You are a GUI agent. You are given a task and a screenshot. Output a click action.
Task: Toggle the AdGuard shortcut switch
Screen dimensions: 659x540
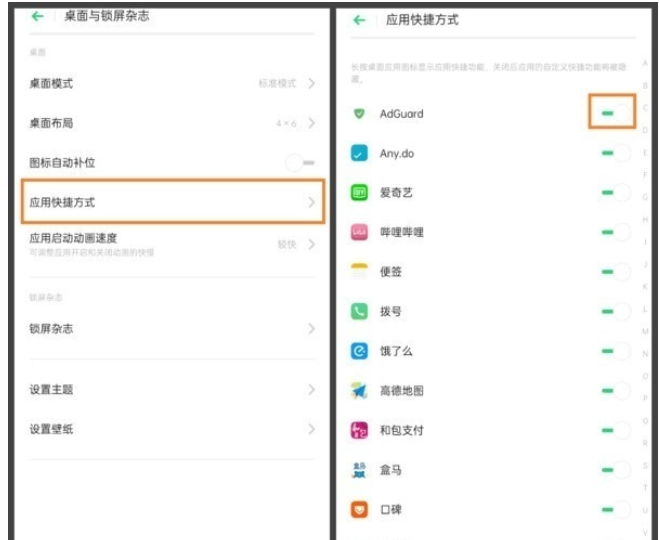coord(613,113)
